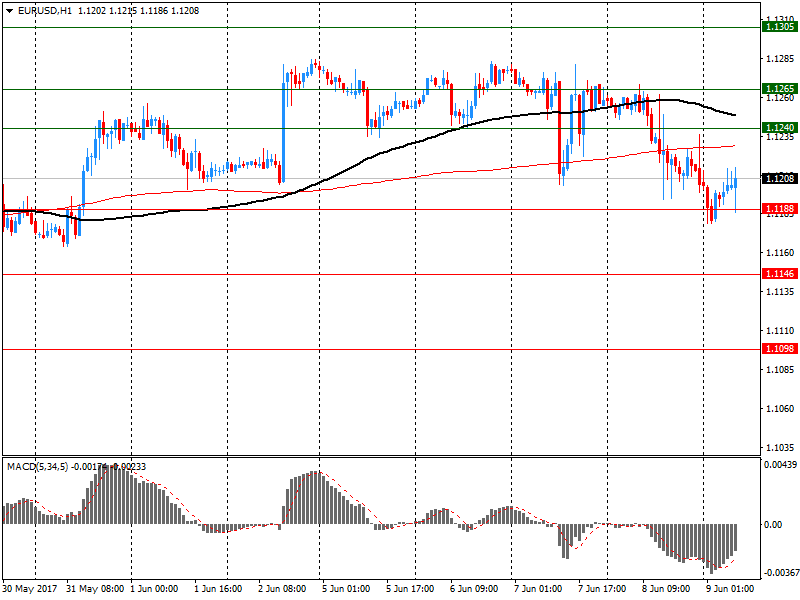Click the MACD zero level 0.00 label
The image size is (800, 600).
(772, 524)
